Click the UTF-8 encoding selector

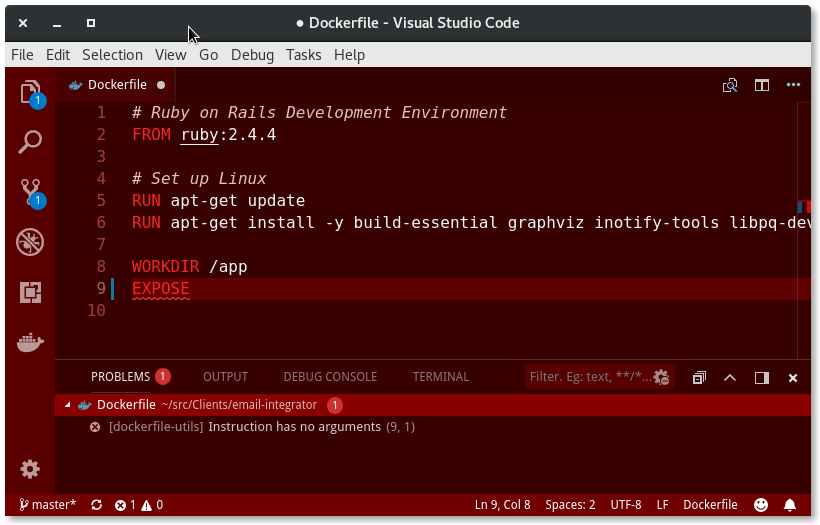tap(625, 505)
